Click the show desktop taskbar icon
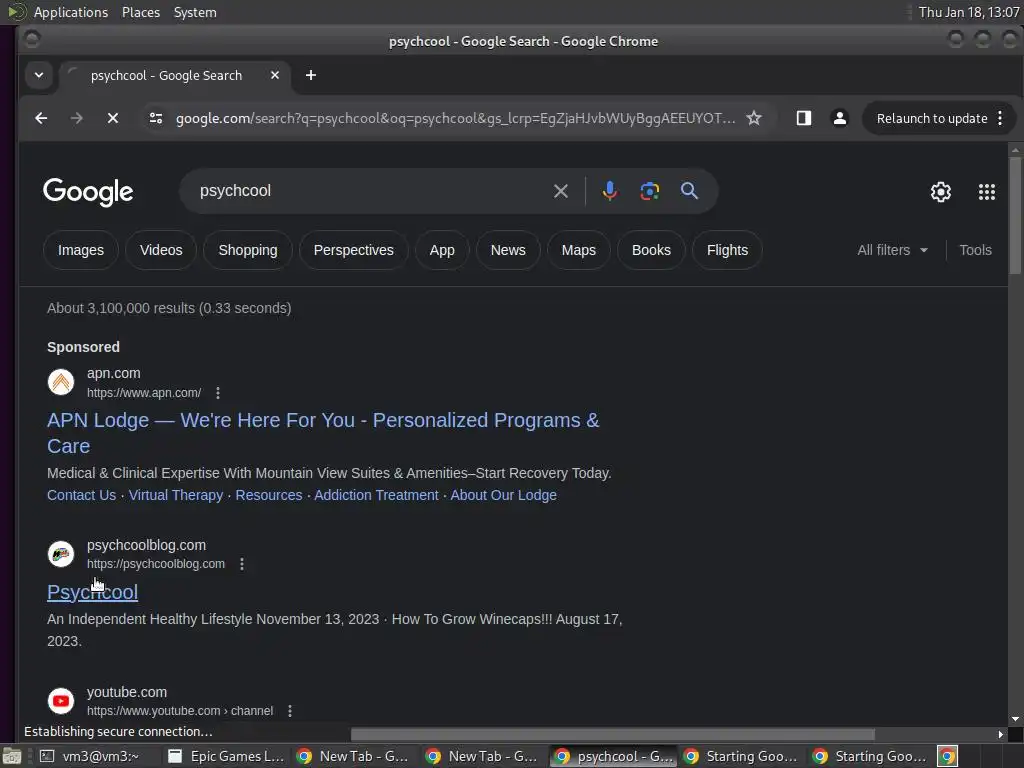The height and width of the screenshot is (768, 1024). click(12, 756)
